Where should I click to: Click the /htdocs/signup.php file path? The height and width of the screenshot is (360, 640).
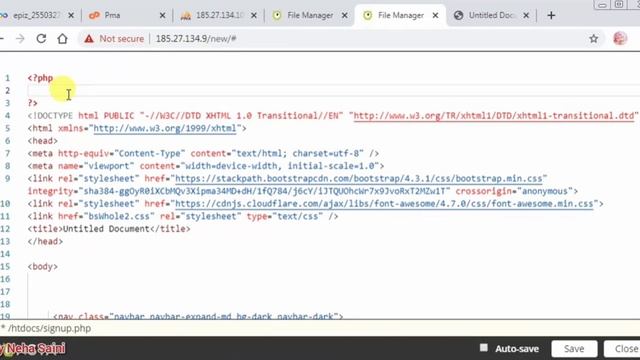pyautogui.click(x=49, y=329)
